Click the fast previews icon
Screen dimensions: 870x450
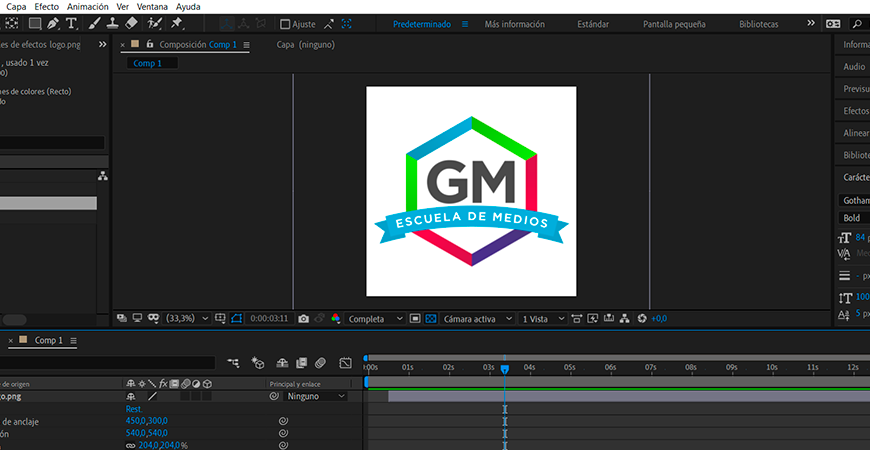(x=593, y=318)
